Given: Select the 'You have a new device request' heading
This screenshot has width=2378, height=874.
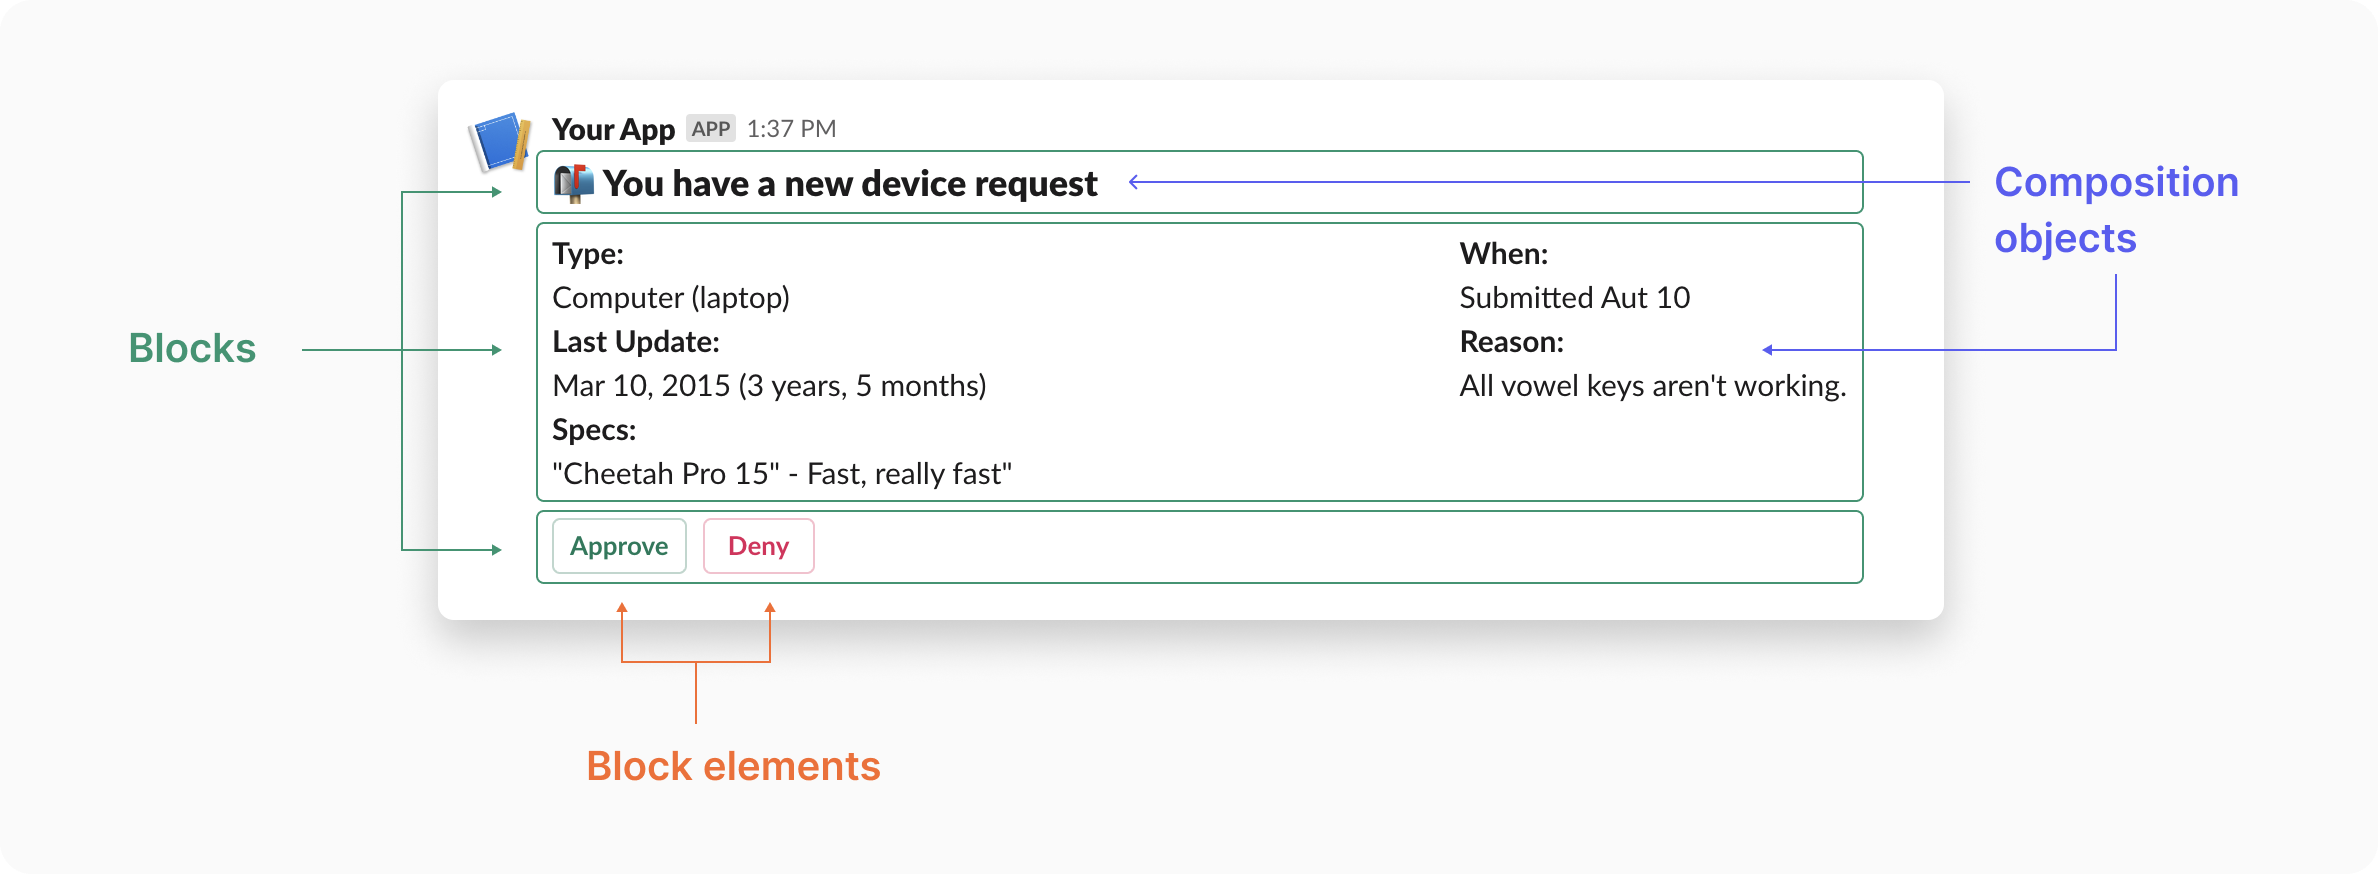Looking at the screenshot, I should coord(849,184).
